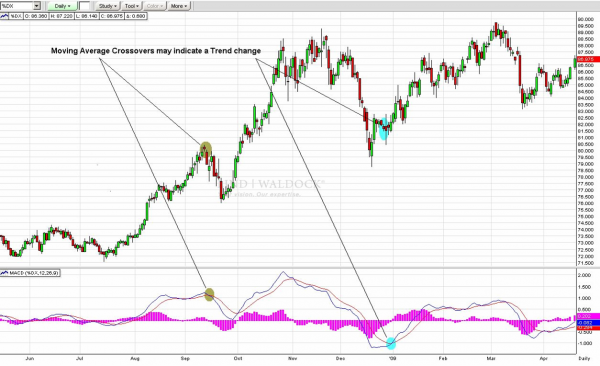Click the red signal line value tag
This screenshot has height=366, width=600.
588,328
